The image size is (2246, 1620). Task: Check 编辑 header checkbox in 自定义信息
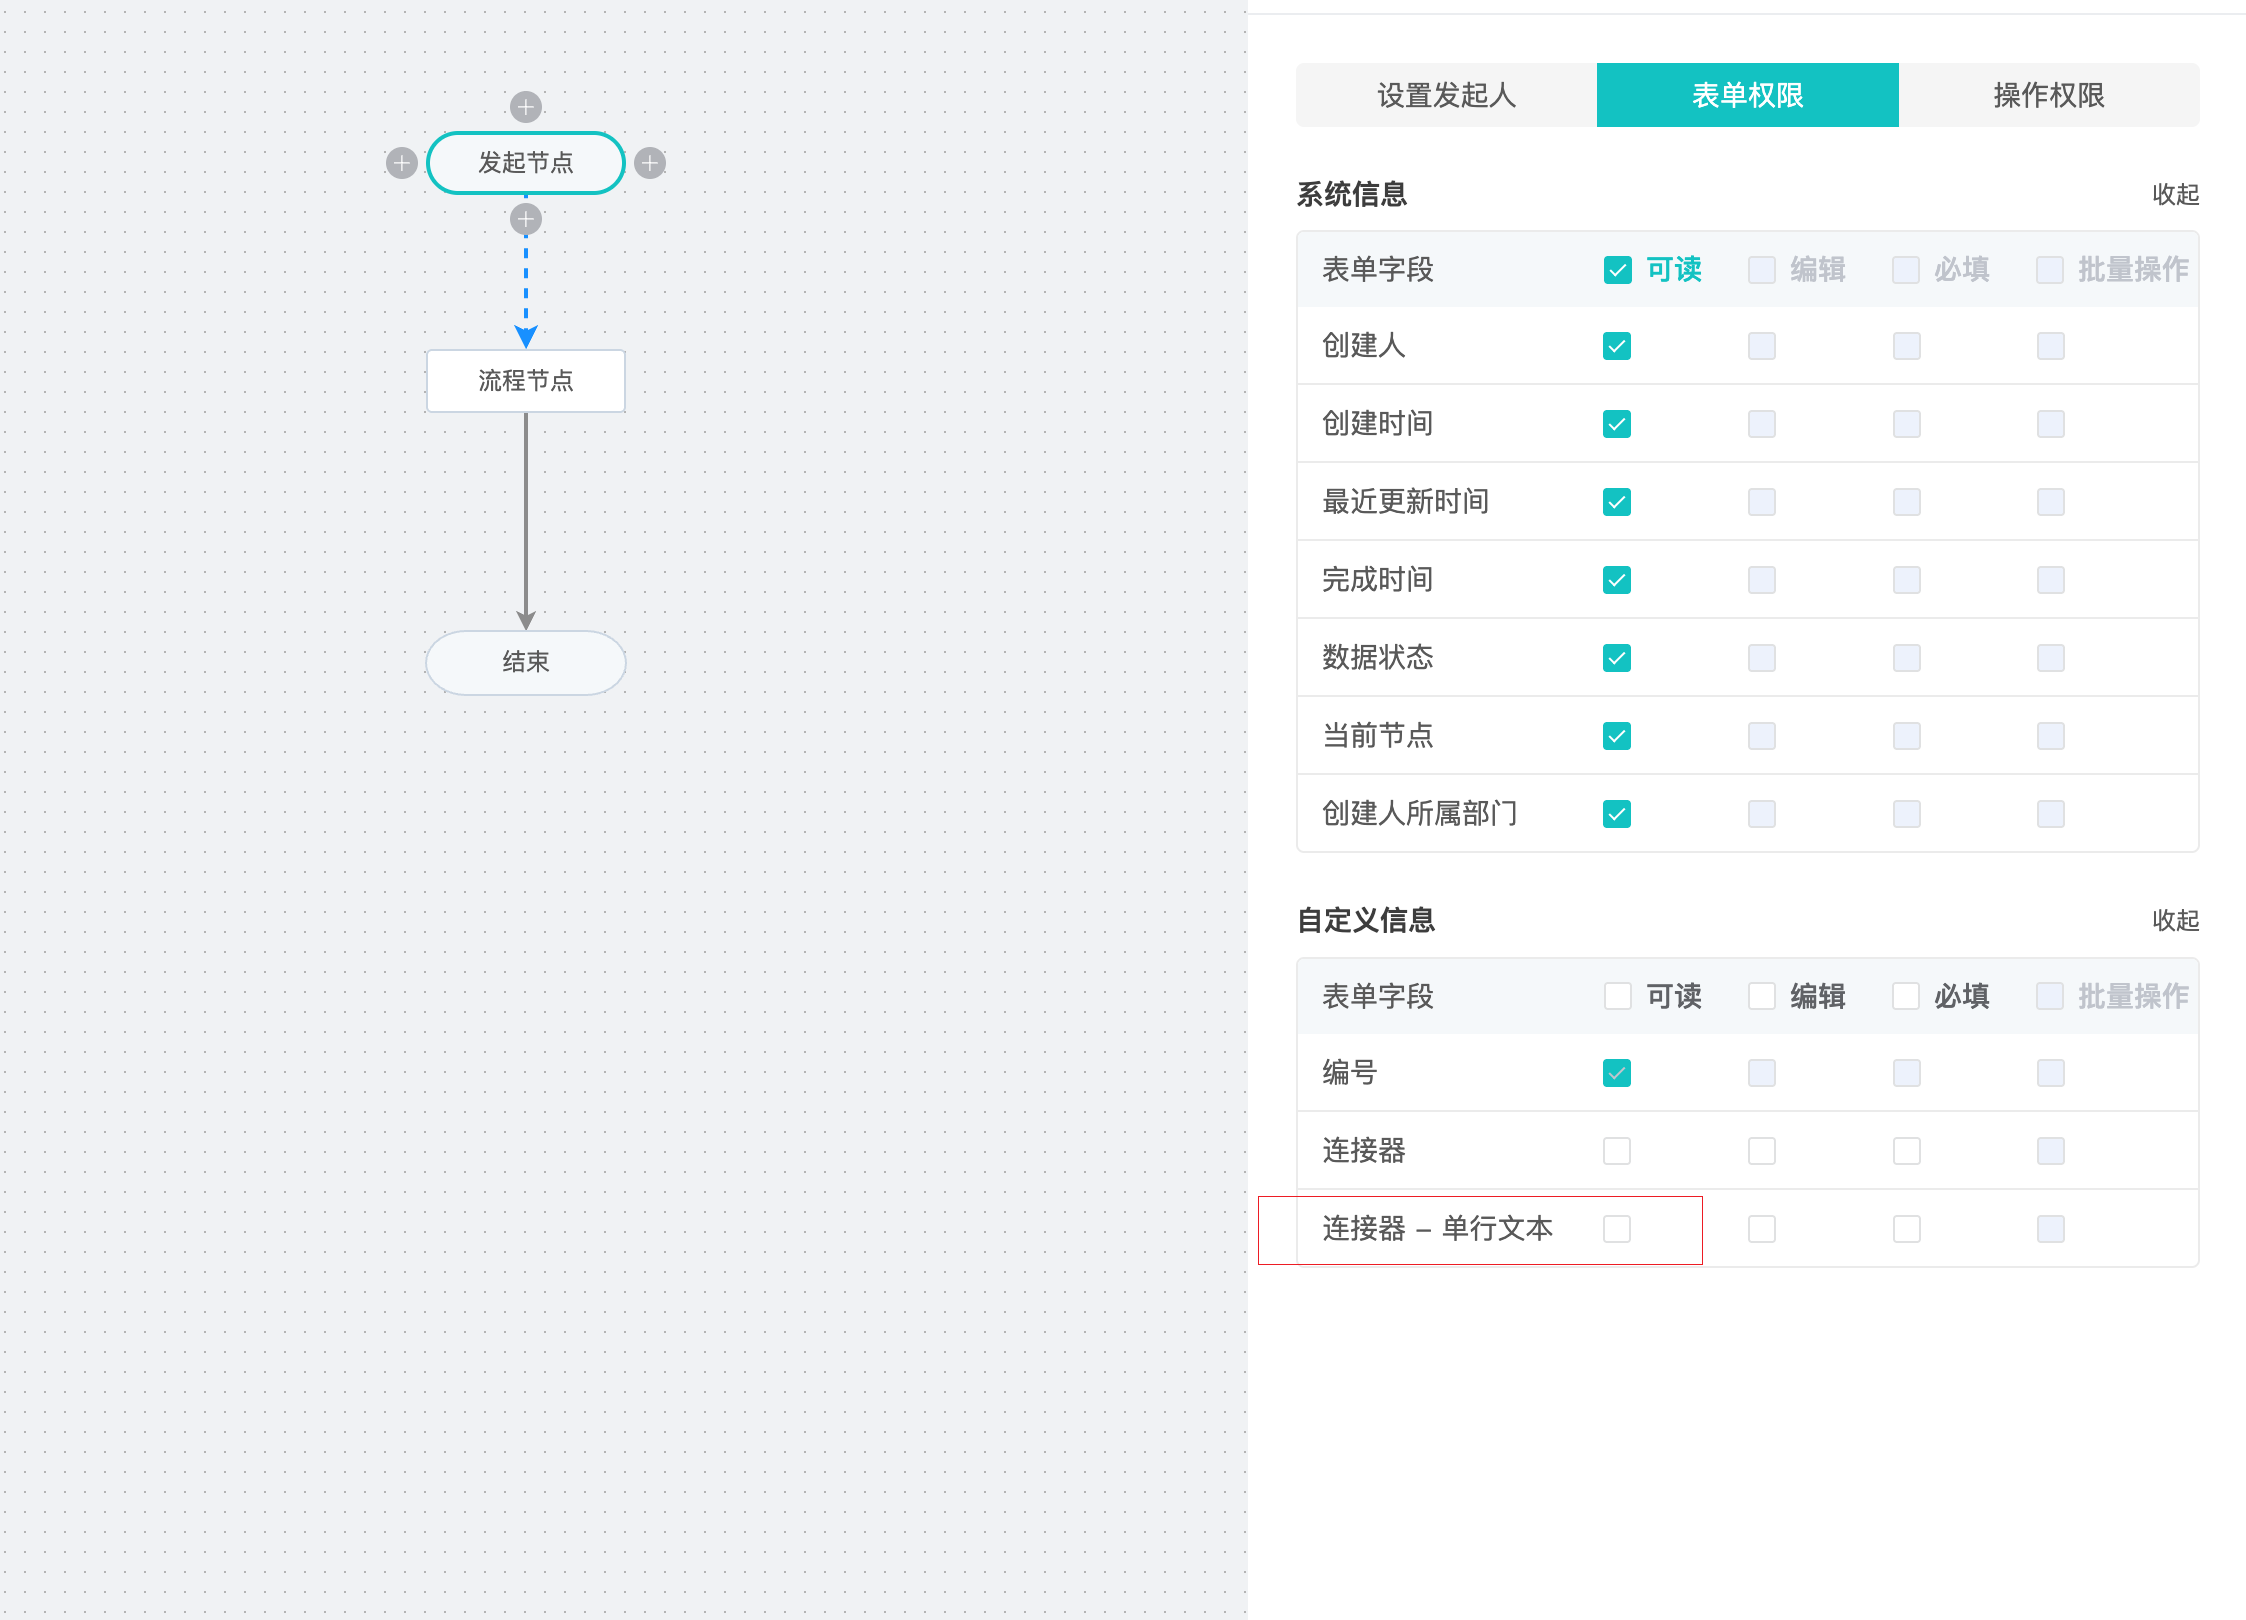[x=1762, y=996]
